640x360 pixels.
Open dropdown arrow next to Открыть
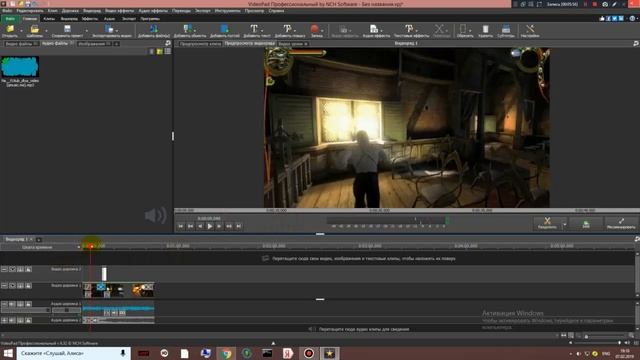(21, 30)
